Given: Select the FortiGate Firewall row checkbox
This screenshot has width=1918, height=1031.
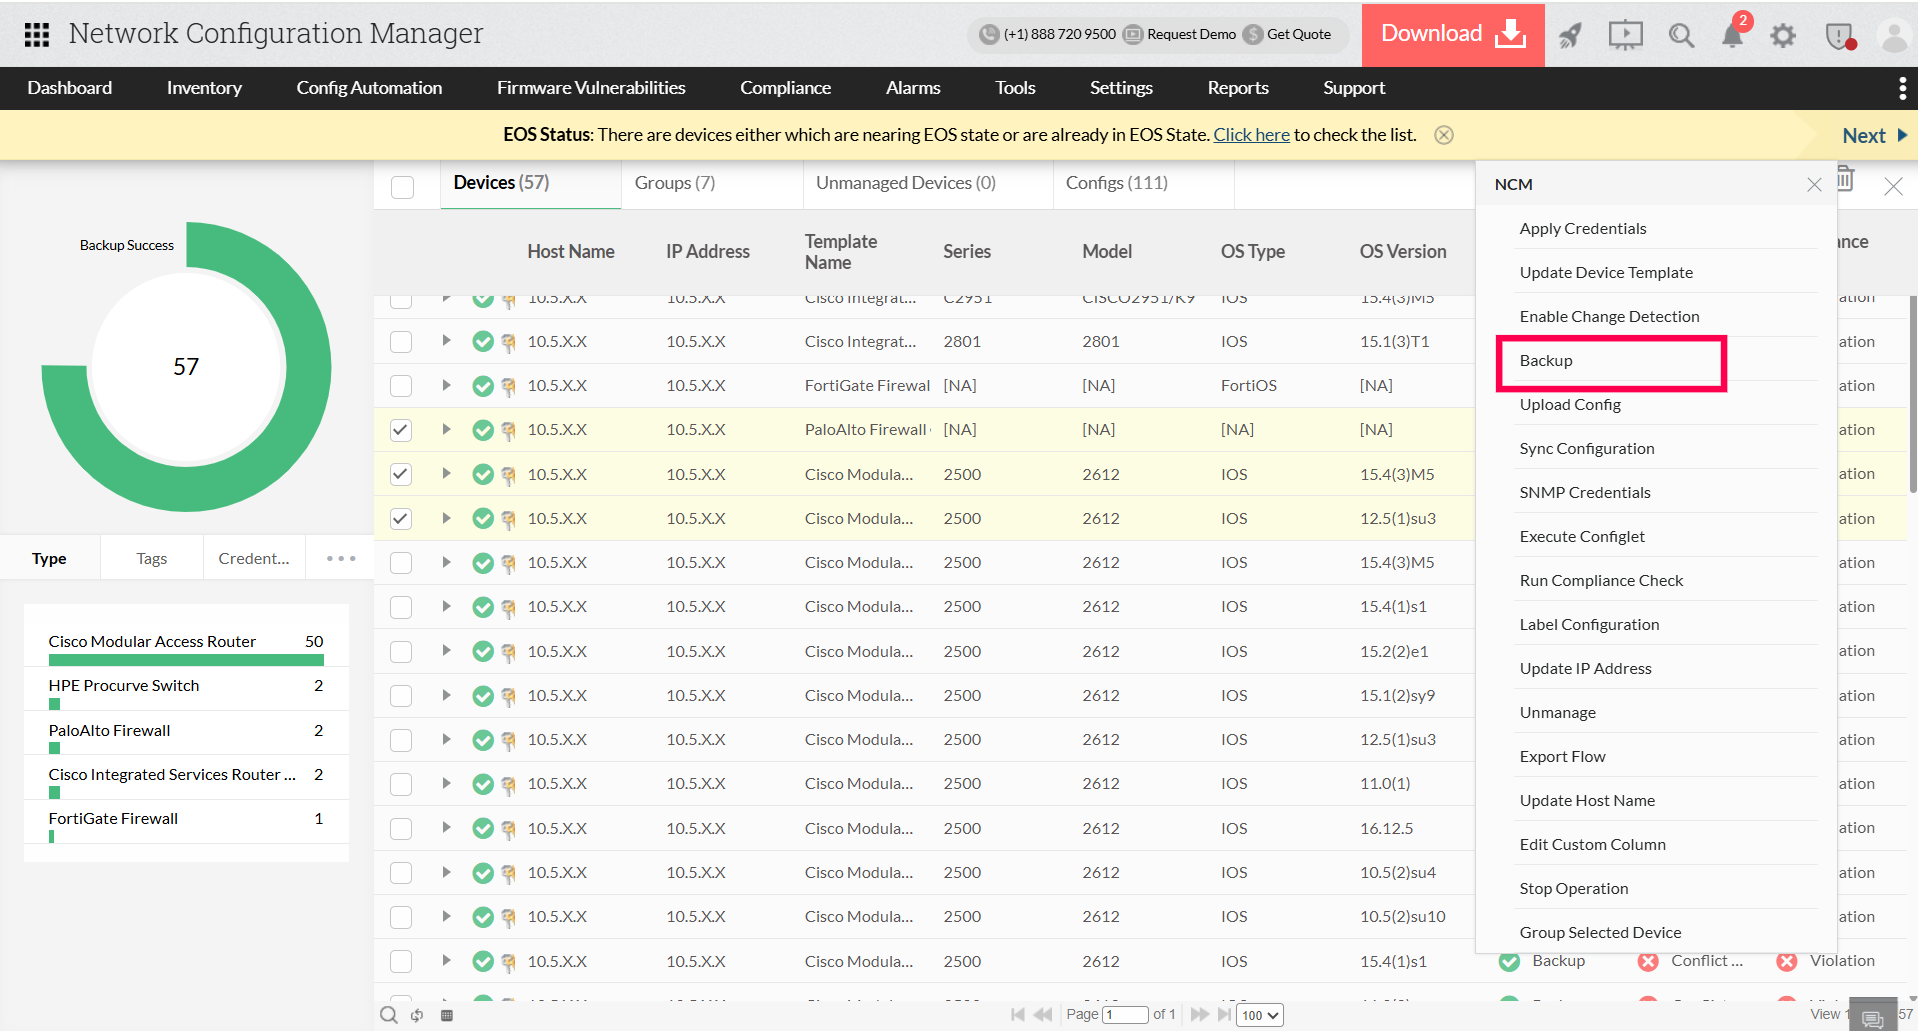Looking at the screenshot, I should point(401,385).
